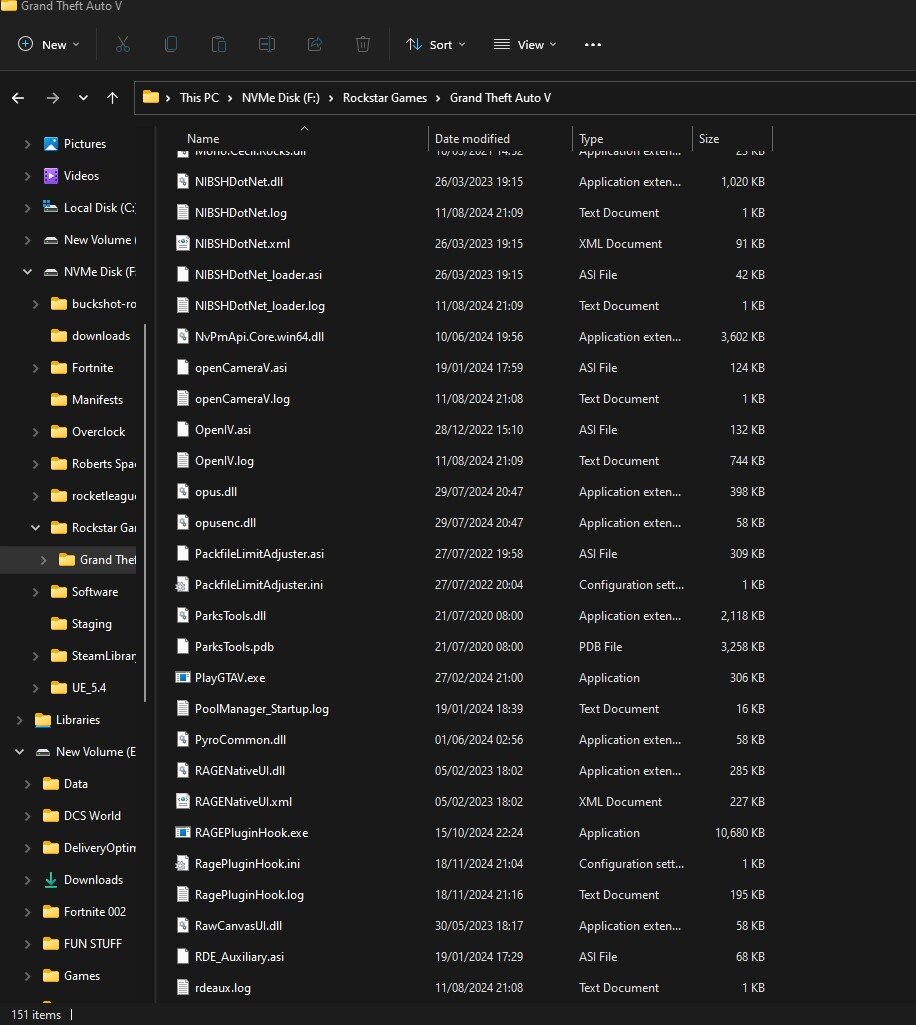Collapse the Rockstar Games tree folder
916x1025 pixels.
[x=35, y=528]
